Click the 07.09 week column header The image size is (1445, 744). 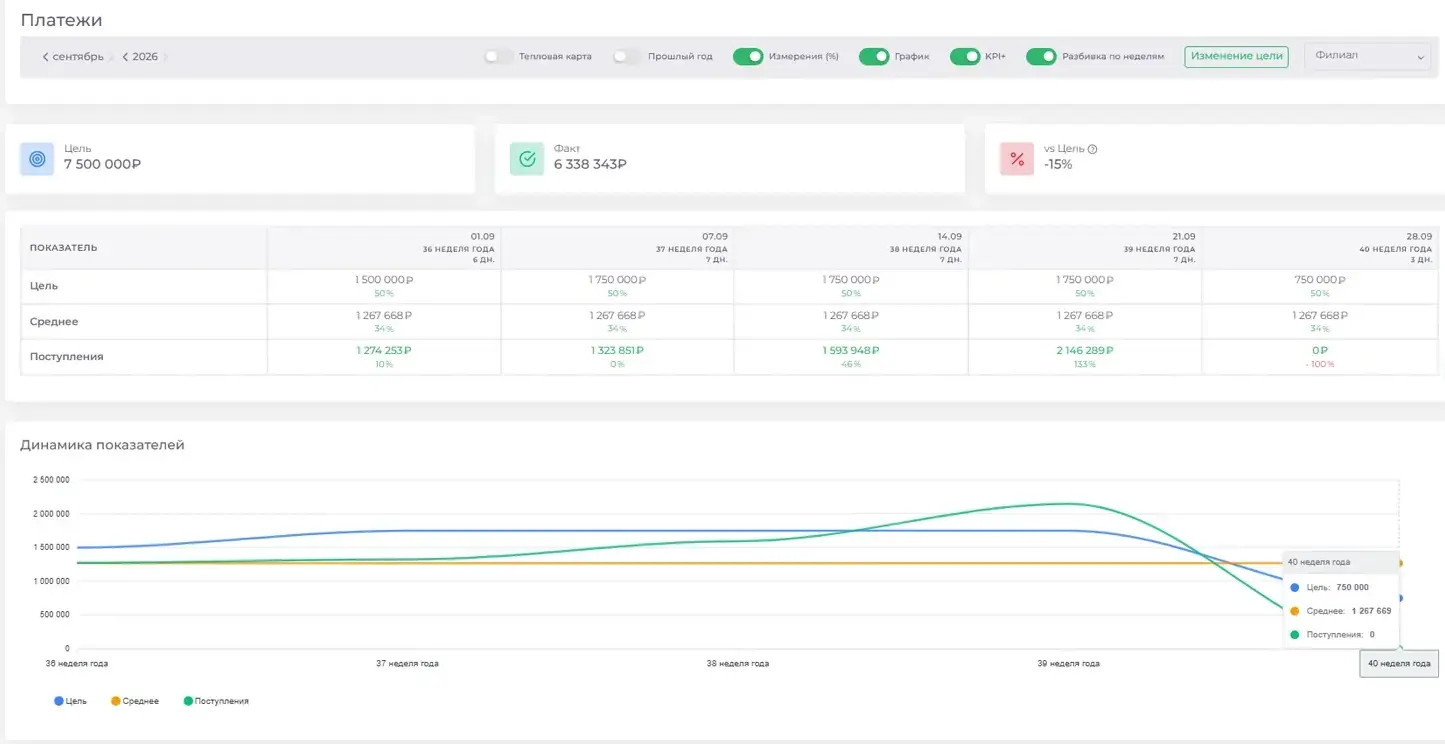point(617,248)
